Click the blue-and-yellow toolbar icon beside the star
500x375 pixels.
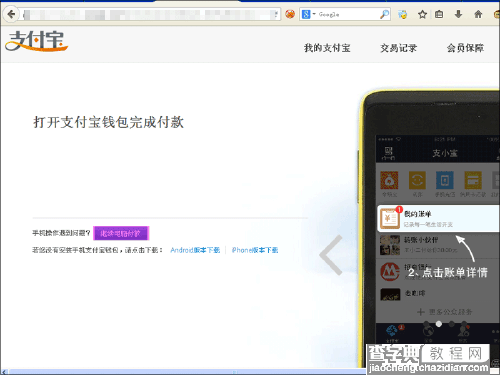click(403, 14)
